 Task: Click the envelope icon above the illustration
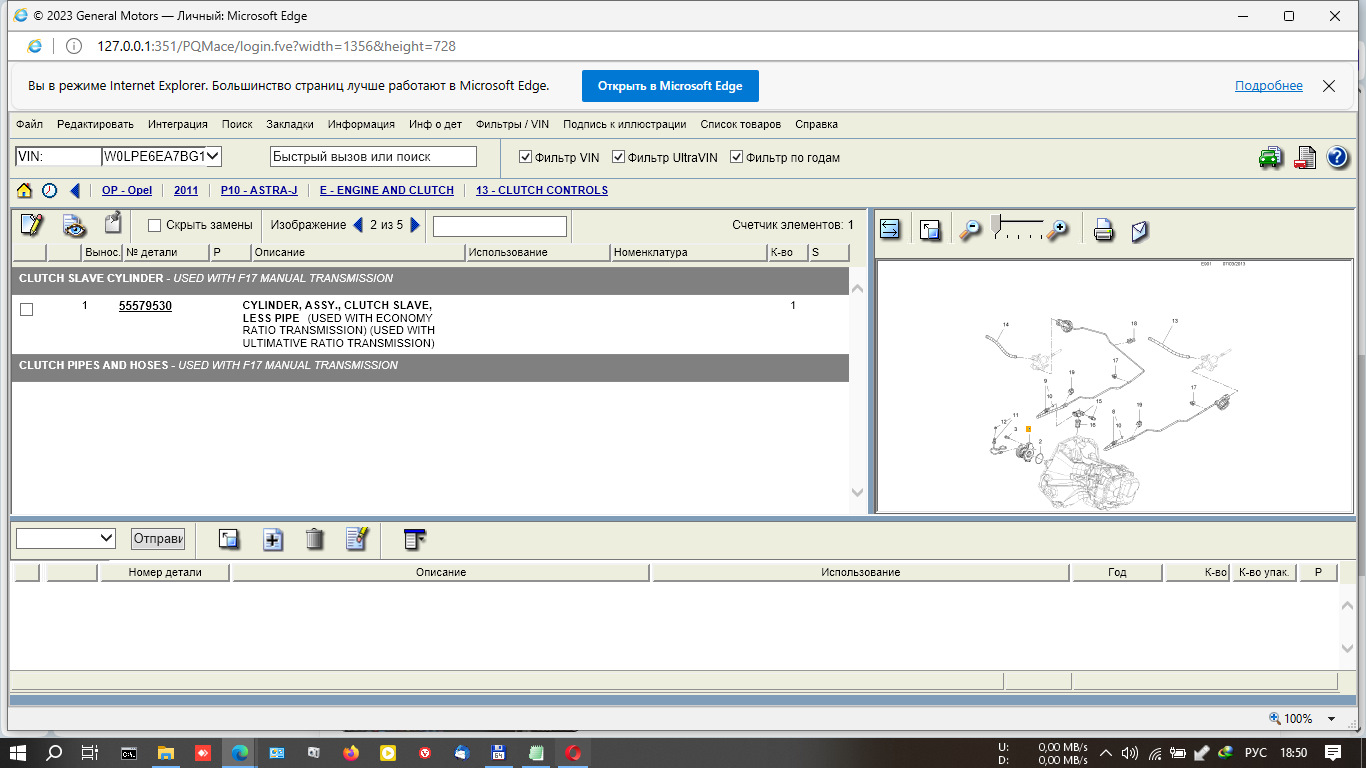[1139, 230]
